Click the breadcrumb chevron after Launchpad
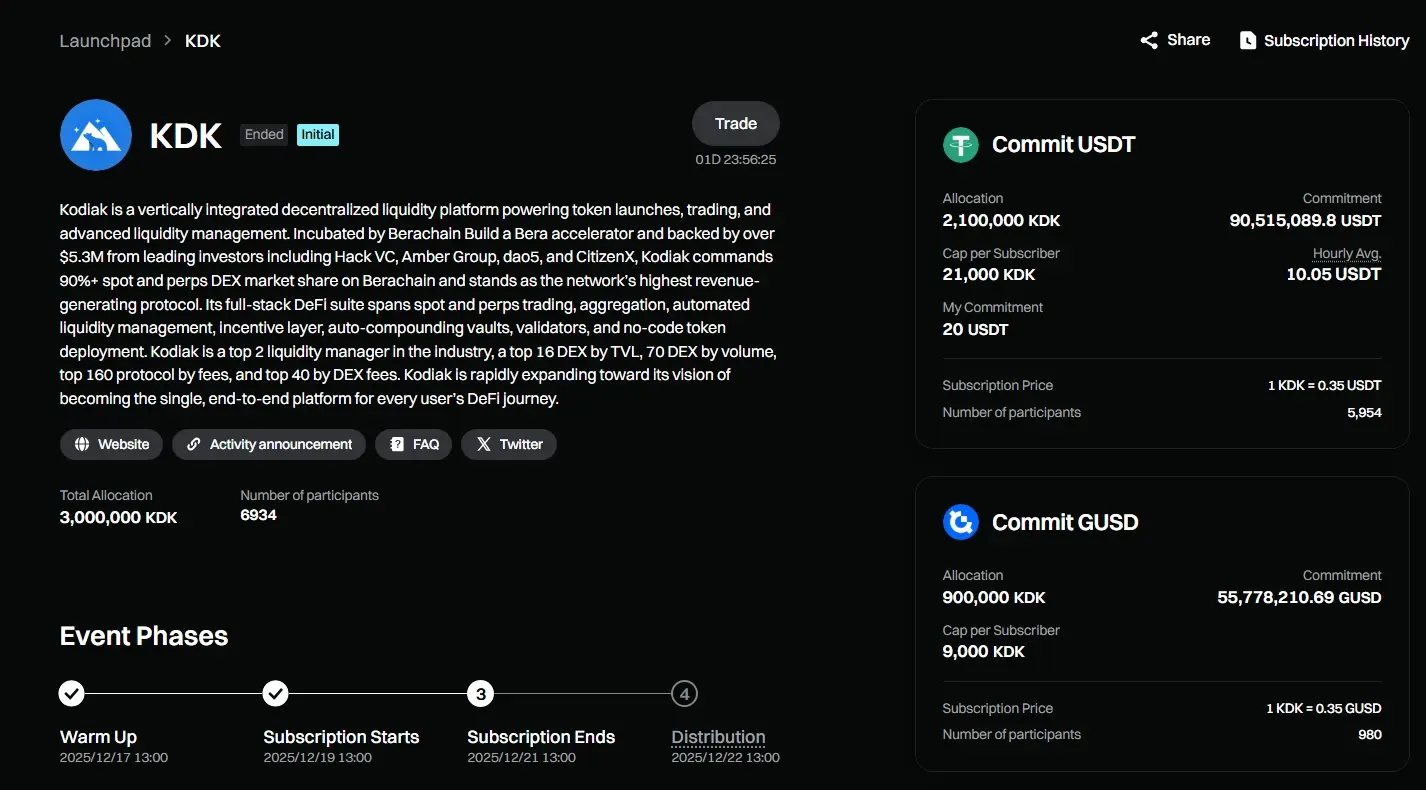1426x790 pixels. [x=168, y=41]
